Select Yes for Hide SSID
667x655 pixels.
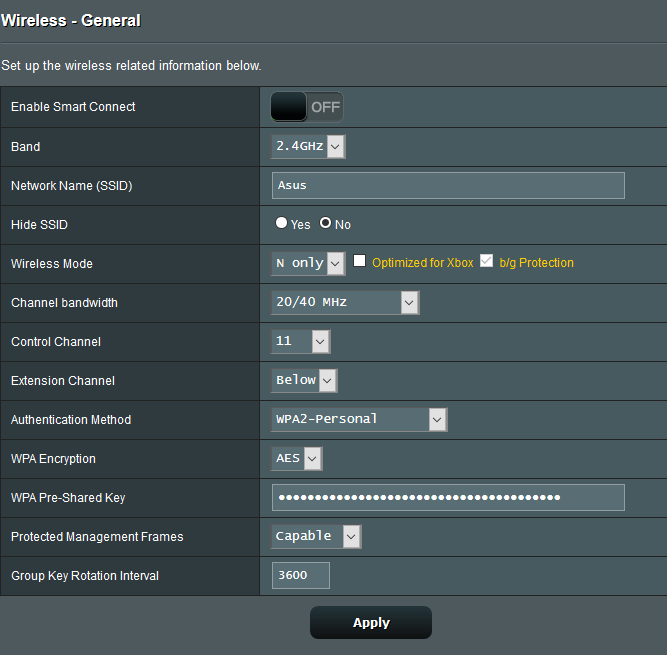click(x=281, y=223)
